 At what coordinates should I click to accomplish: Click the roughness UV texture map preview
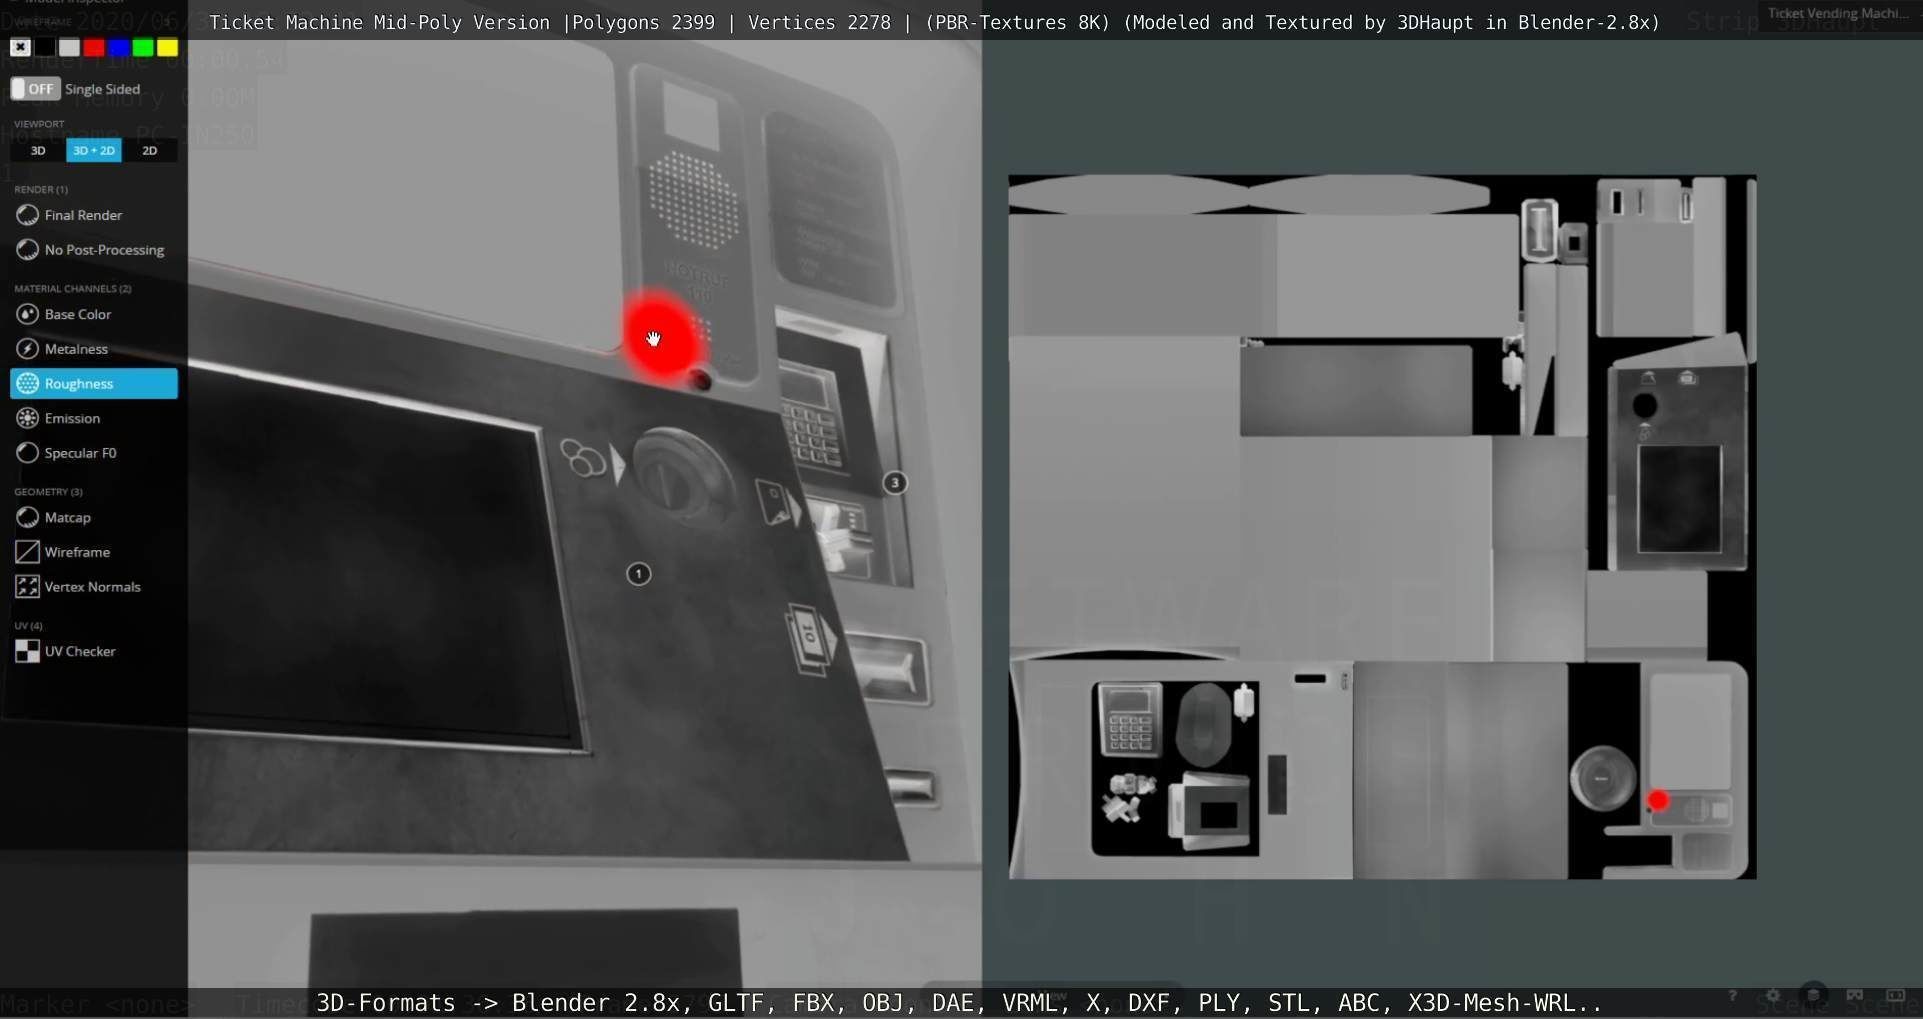pos(1382,527)
